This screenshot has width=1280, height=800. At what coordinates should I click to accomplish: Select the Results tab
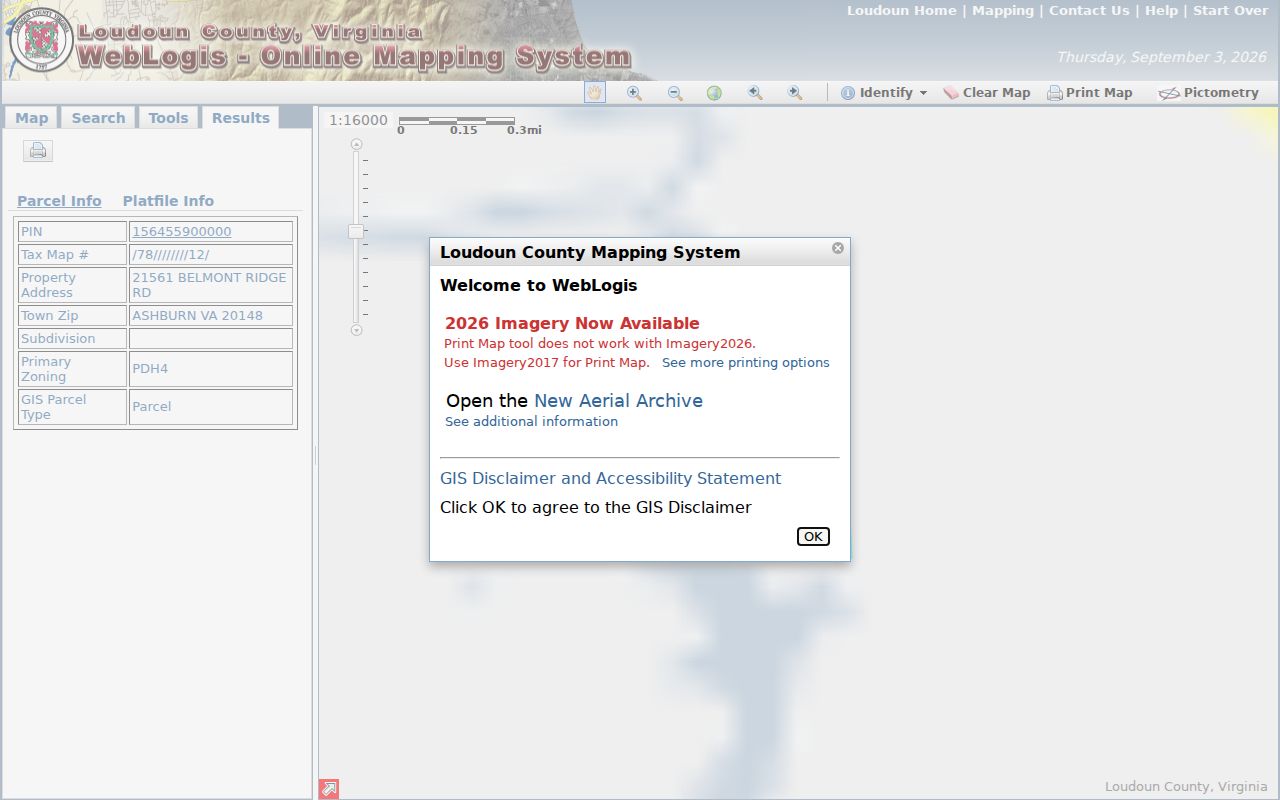coord(240,118)
